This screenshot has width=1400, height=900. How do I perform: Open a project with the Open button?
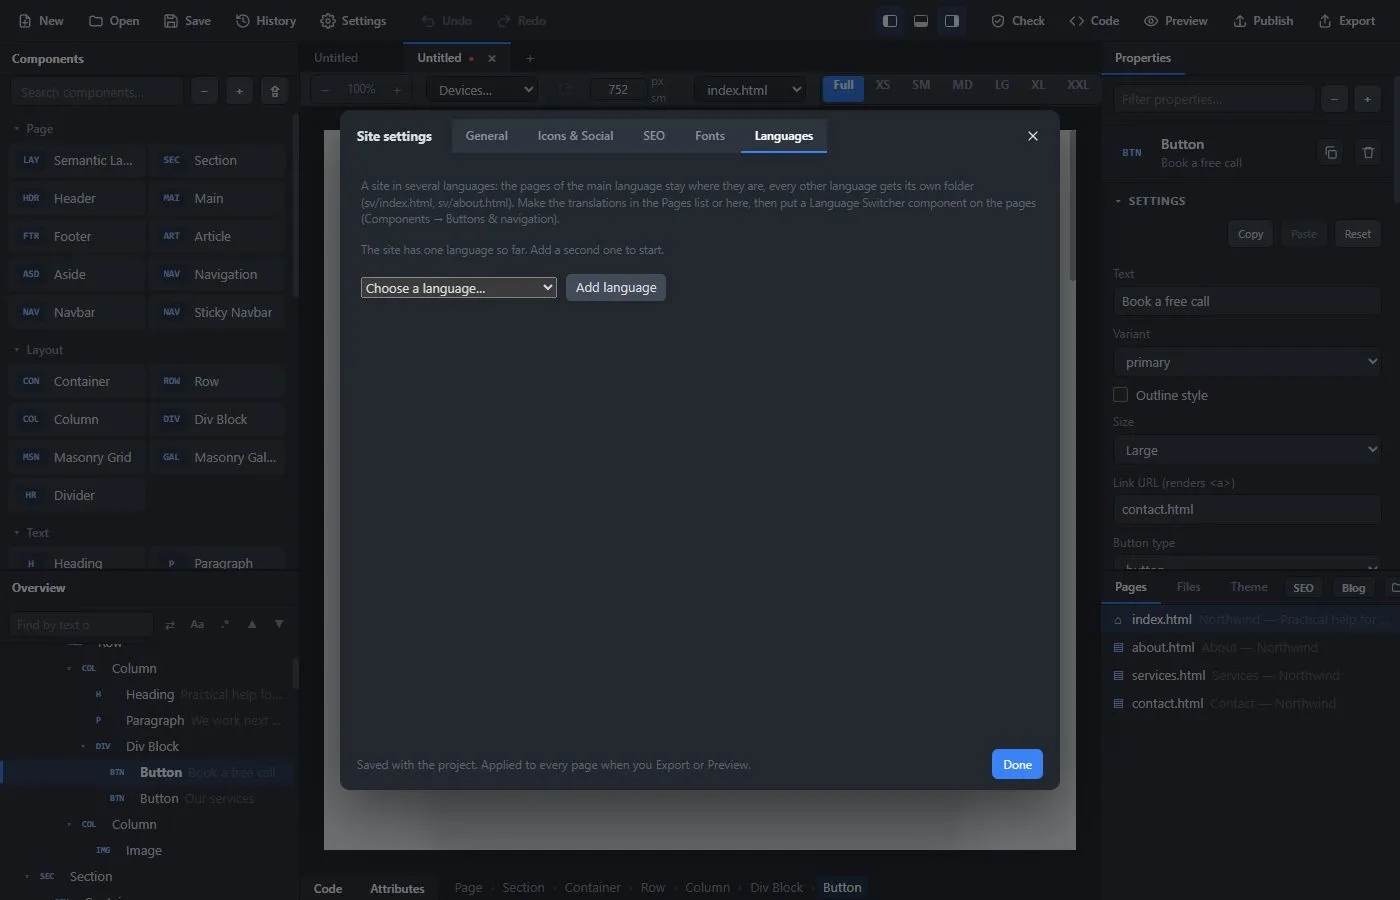pyautogui.click(x=113, y=21)
